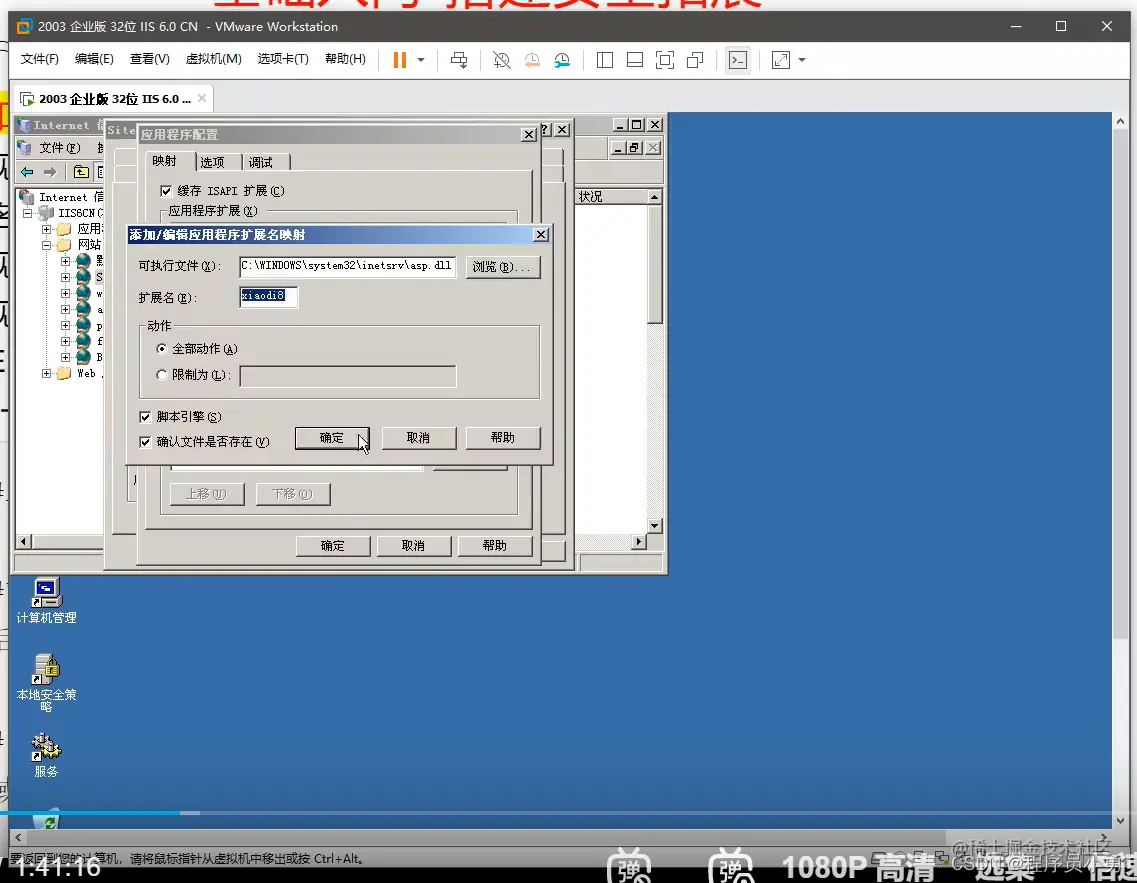The height and width of the screenshot is (883, 1137).
Task: Open the 查看(V) menu in VMware
Action: point(149,59)
